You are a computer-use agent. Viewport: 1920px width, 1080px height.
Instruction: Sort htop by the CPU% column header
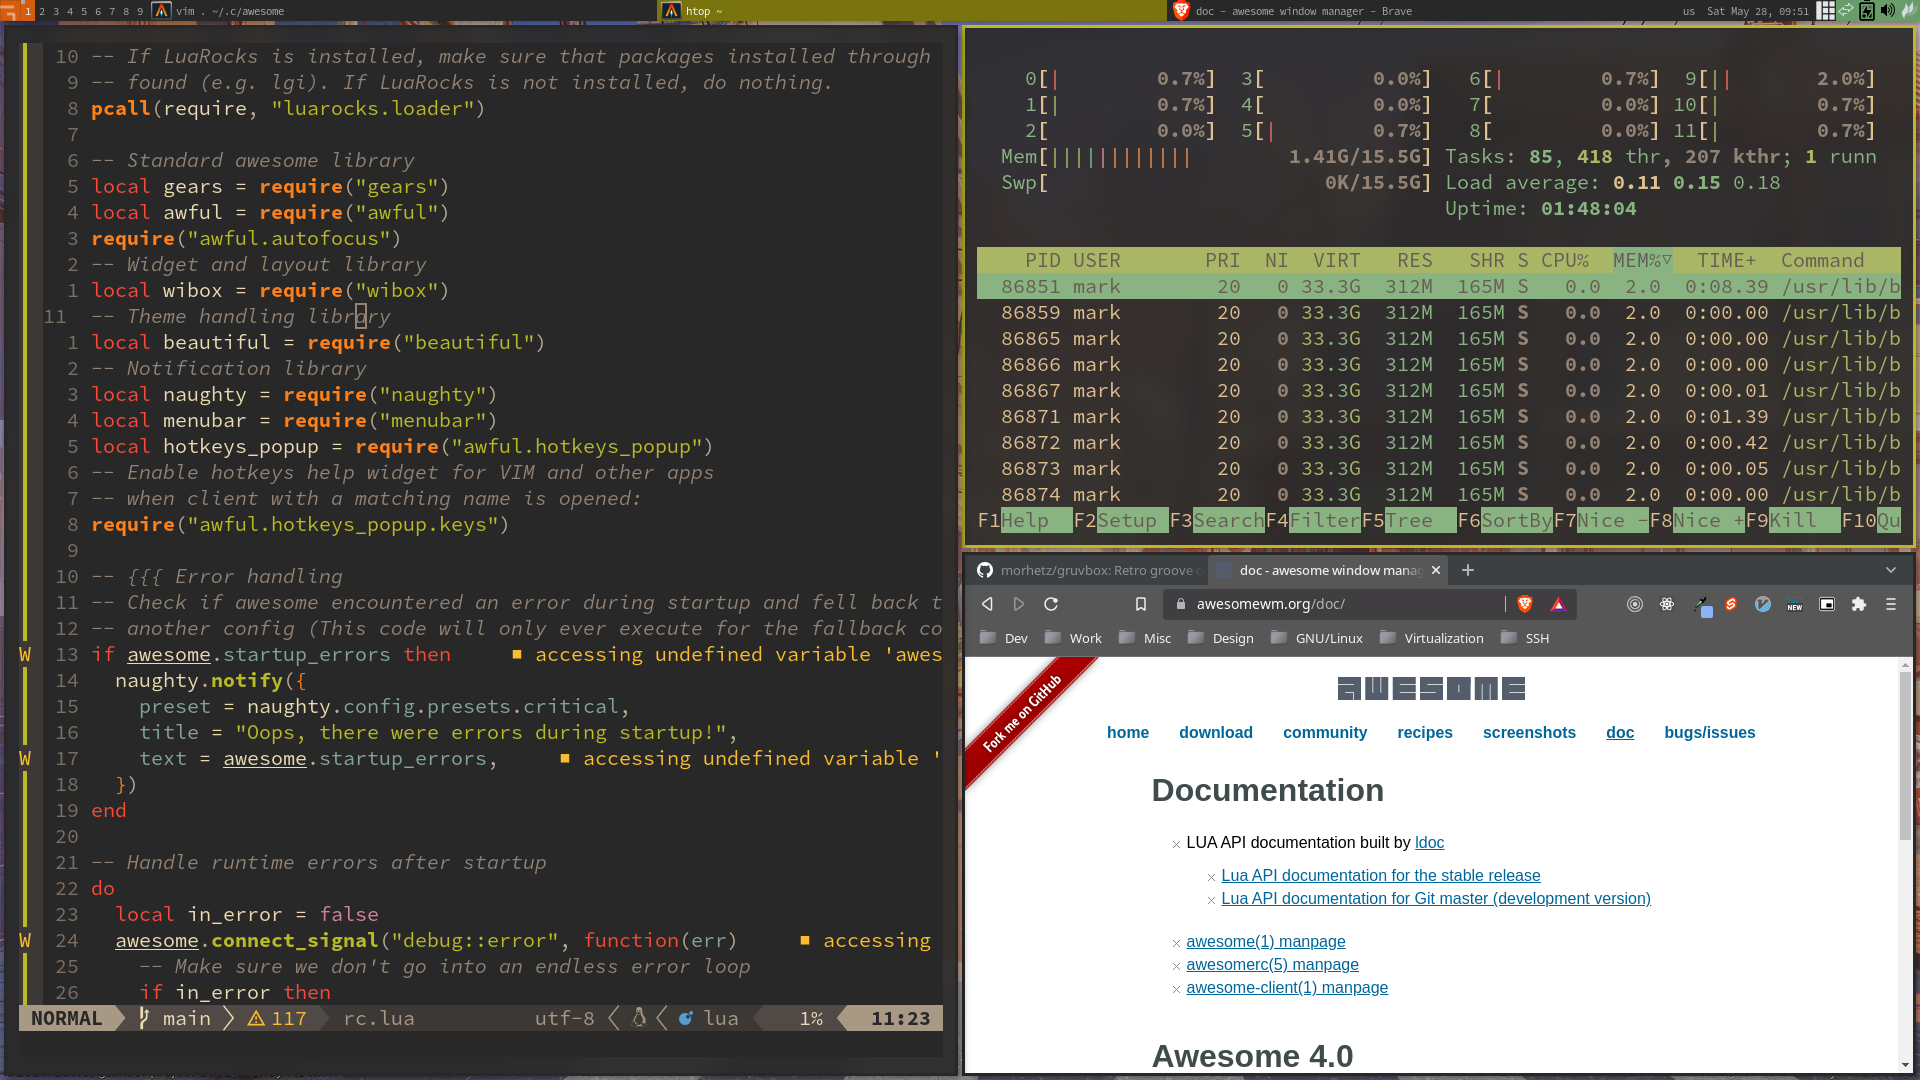click(1564, 260)
